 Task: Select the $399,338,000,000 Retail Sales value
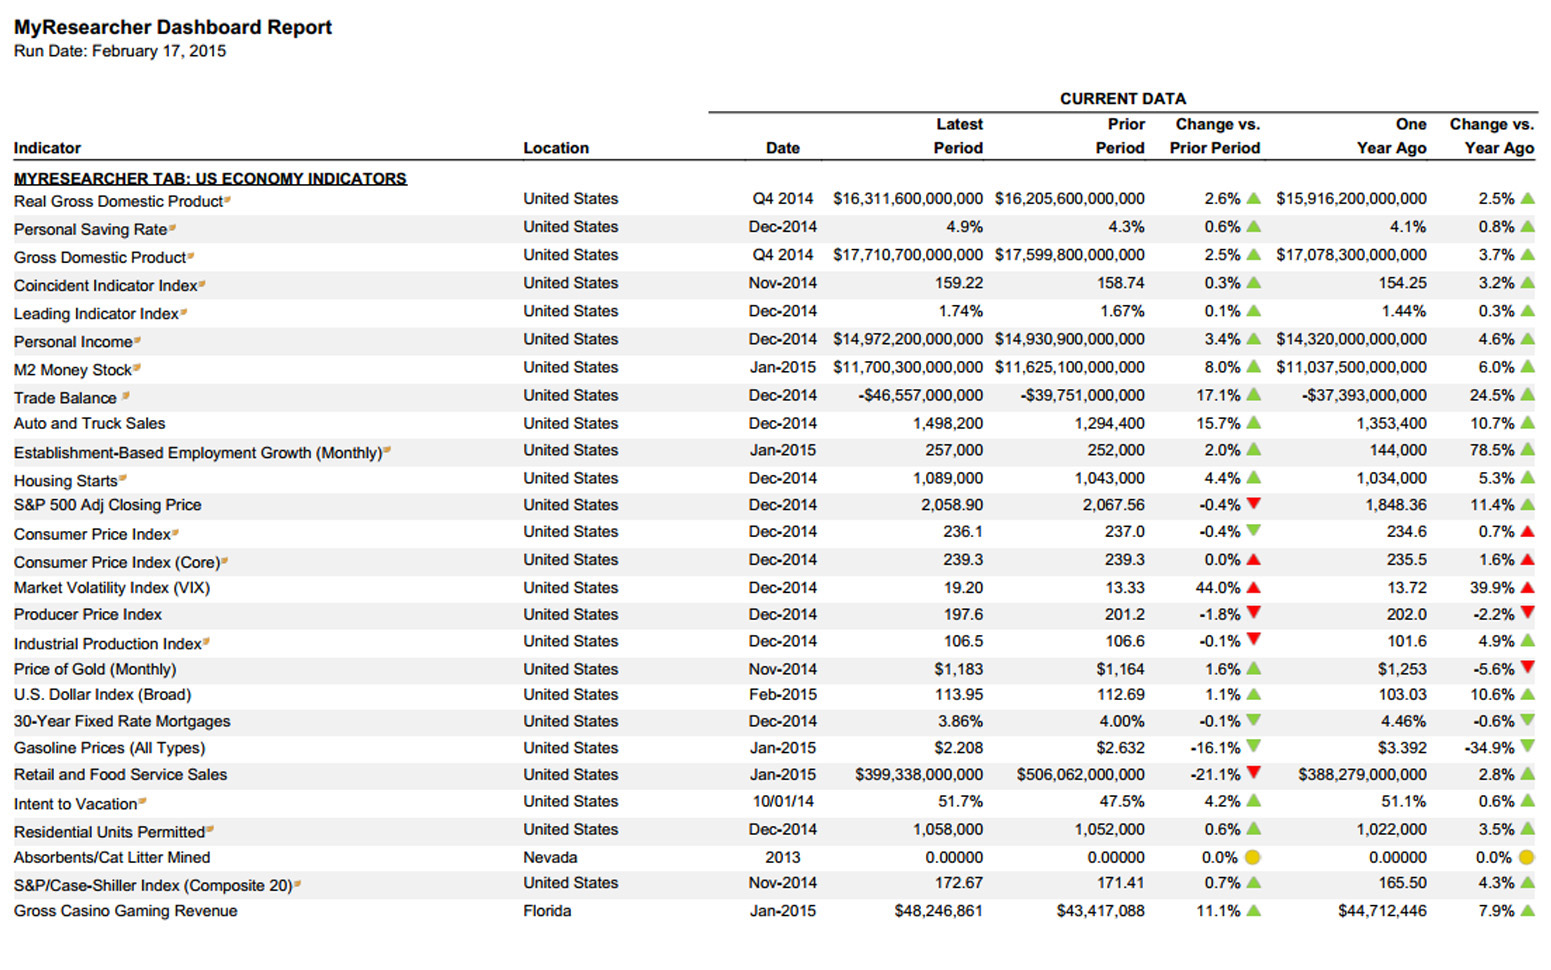click(919, 774)
